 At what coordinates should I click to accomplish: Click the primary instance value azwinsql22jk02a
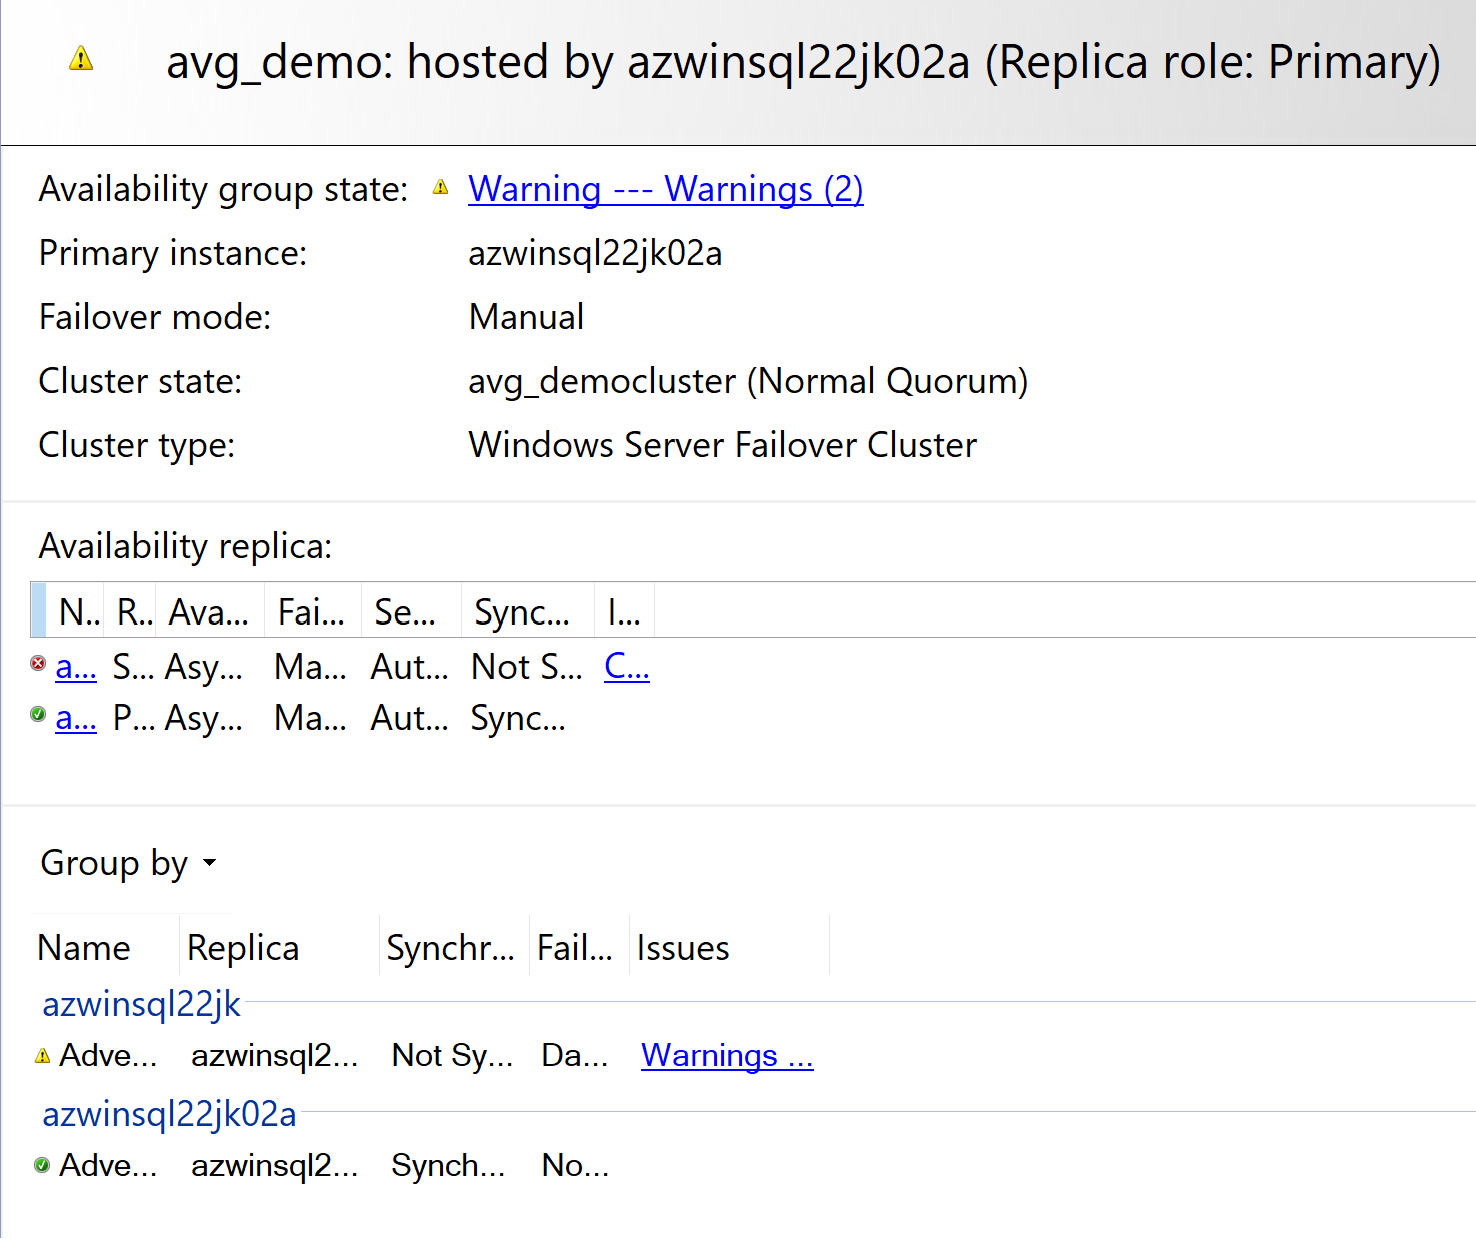[x=595, y=253]
